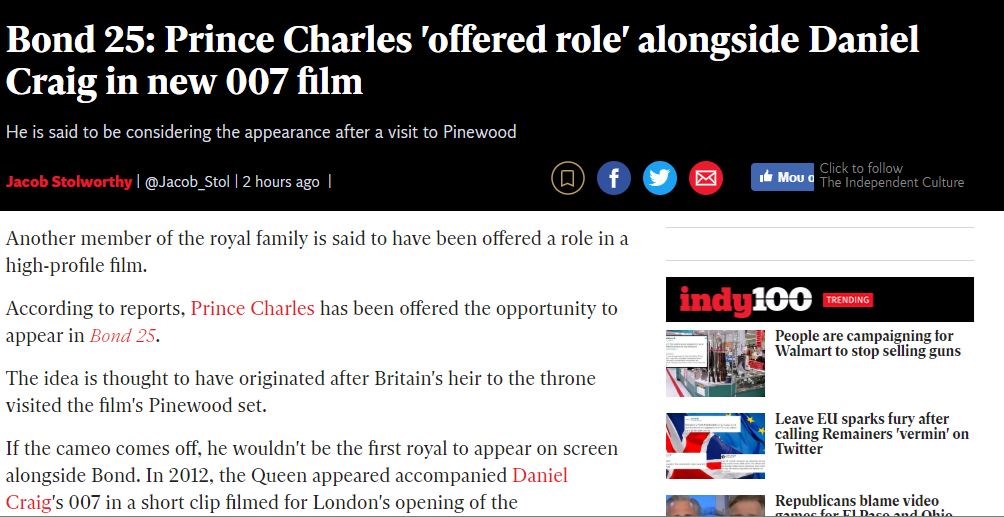
Task: Open the @Jacob_Stol Twitter handle
Action: click(187, 182)
